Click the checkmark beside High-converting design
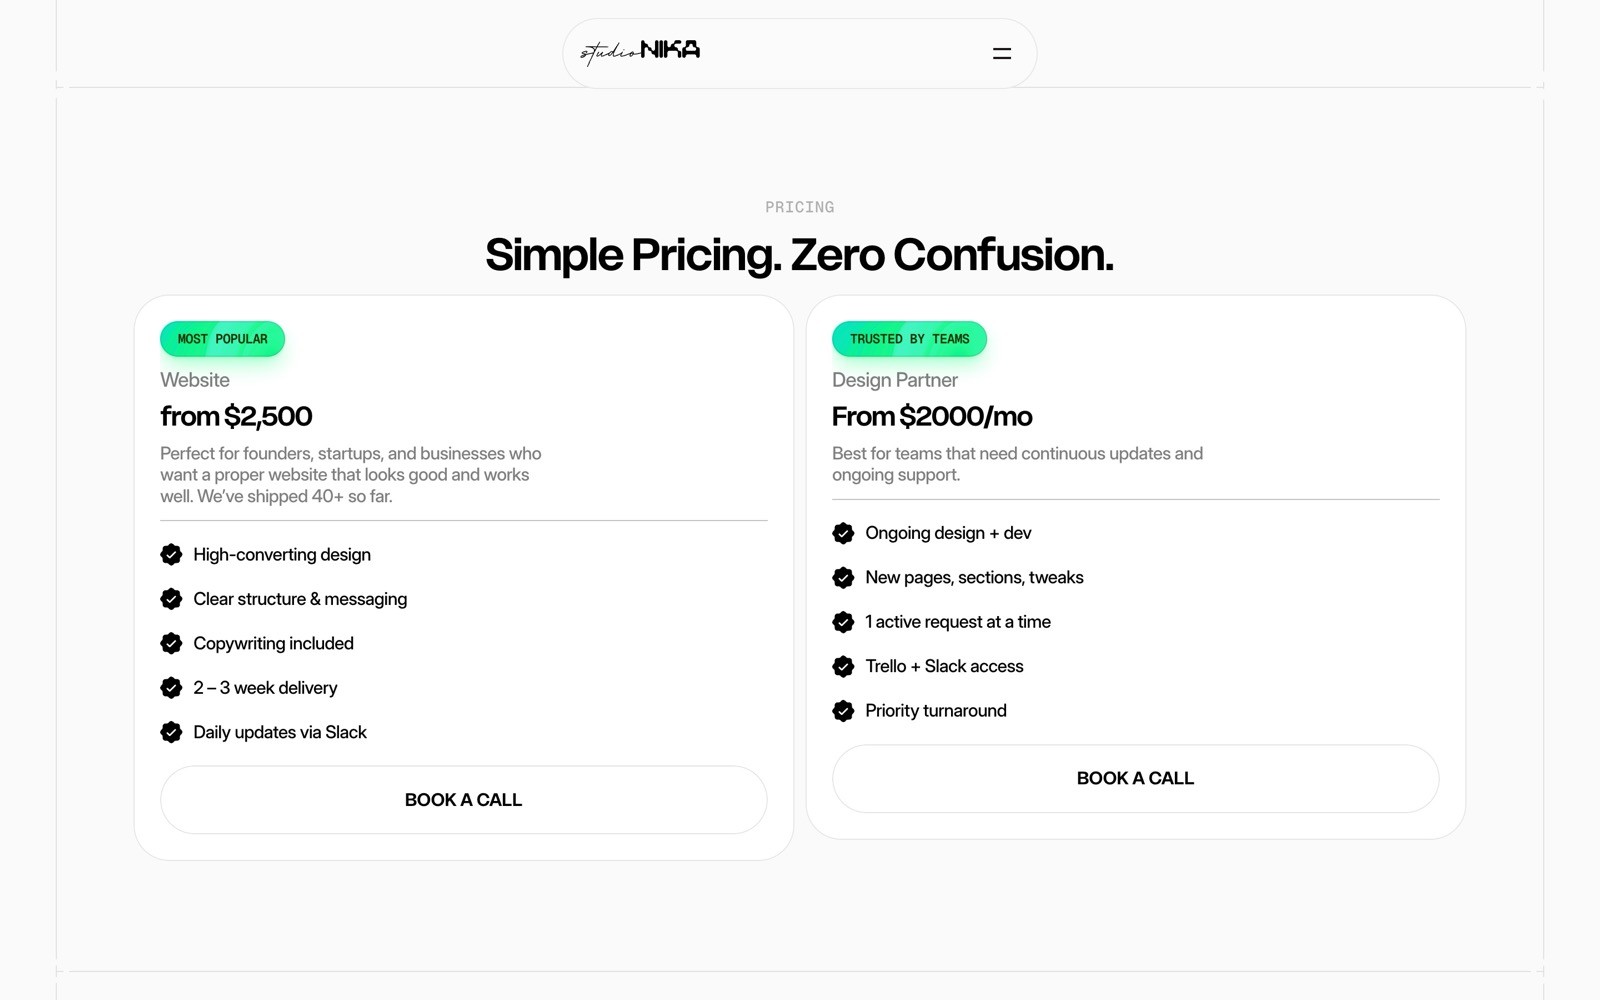This screenshot has width=1600, height=1000. tap(171, 554)
